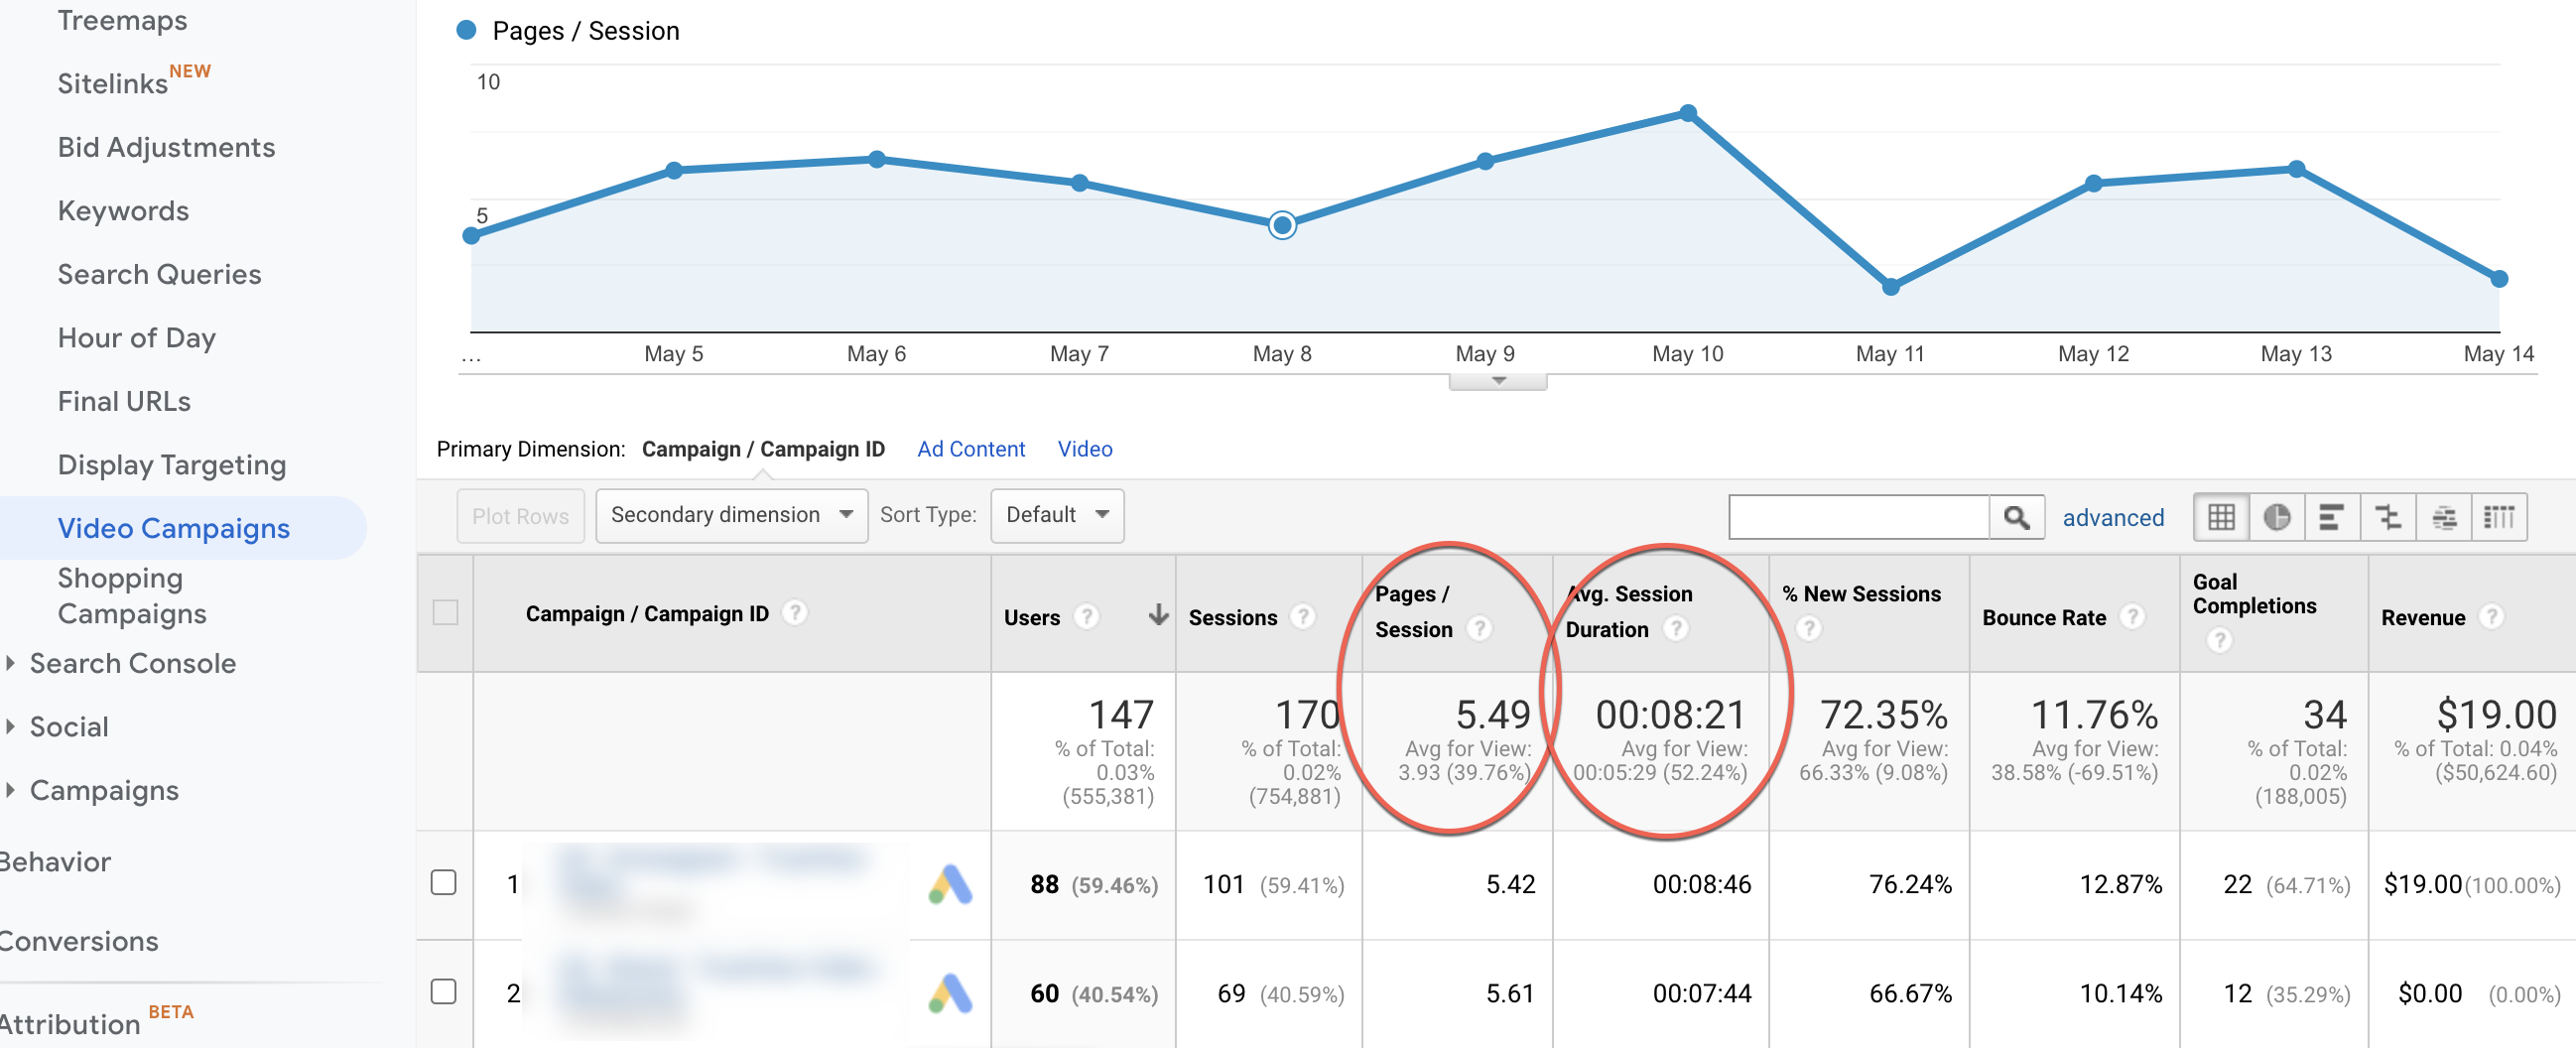Open the Pages / Session column help tooltip
Viewport: 2576px width, 1048px height.
pos(1480,629)
